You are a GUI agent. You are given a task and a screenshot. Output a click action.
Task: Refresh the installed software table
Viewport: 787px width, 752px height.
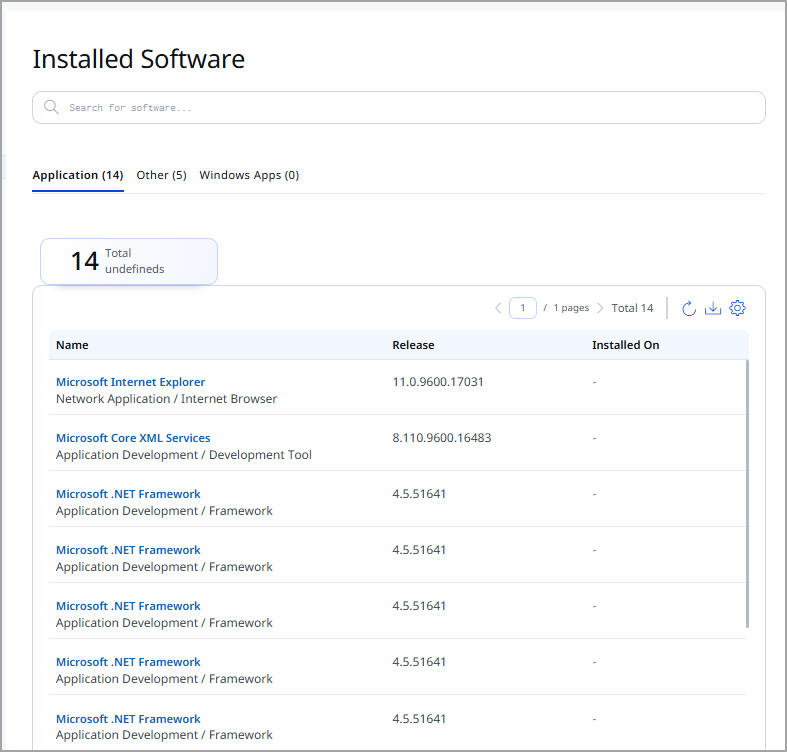tap(689, 308)
